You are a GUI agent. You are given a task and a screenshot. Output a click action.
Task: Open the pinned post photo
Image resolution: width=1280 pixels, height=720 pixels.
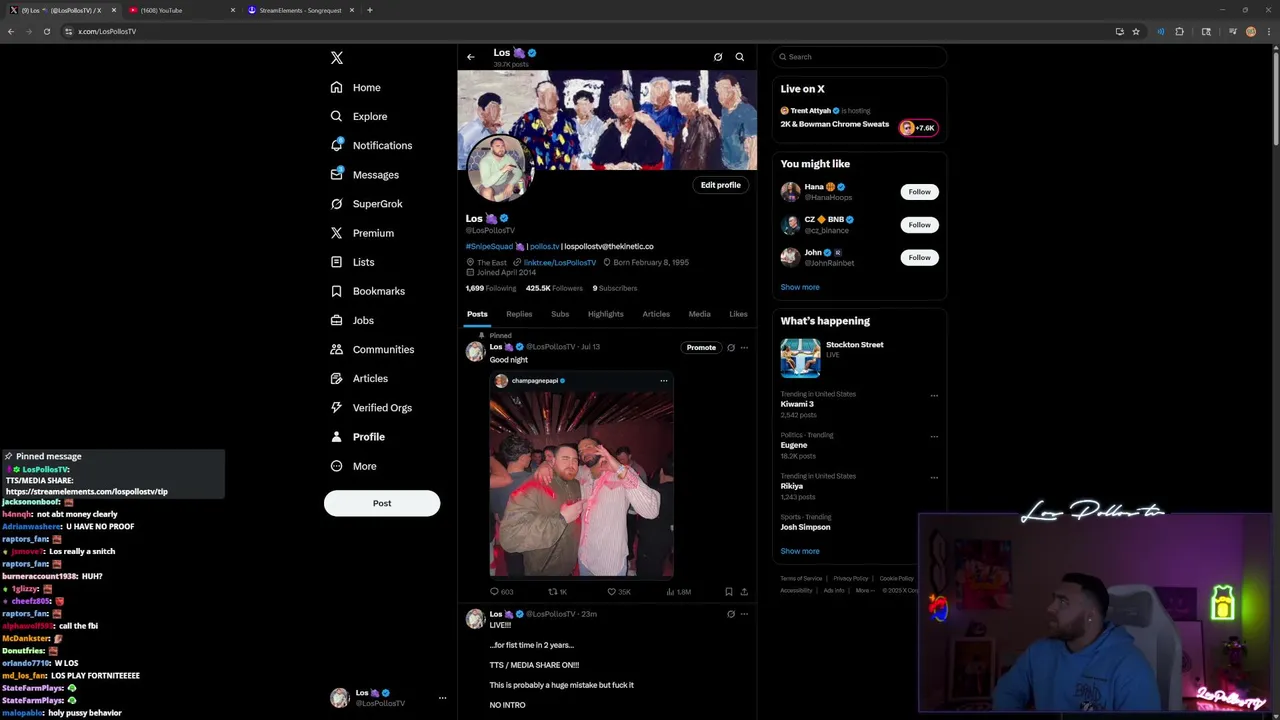click(x=581, y=483)
